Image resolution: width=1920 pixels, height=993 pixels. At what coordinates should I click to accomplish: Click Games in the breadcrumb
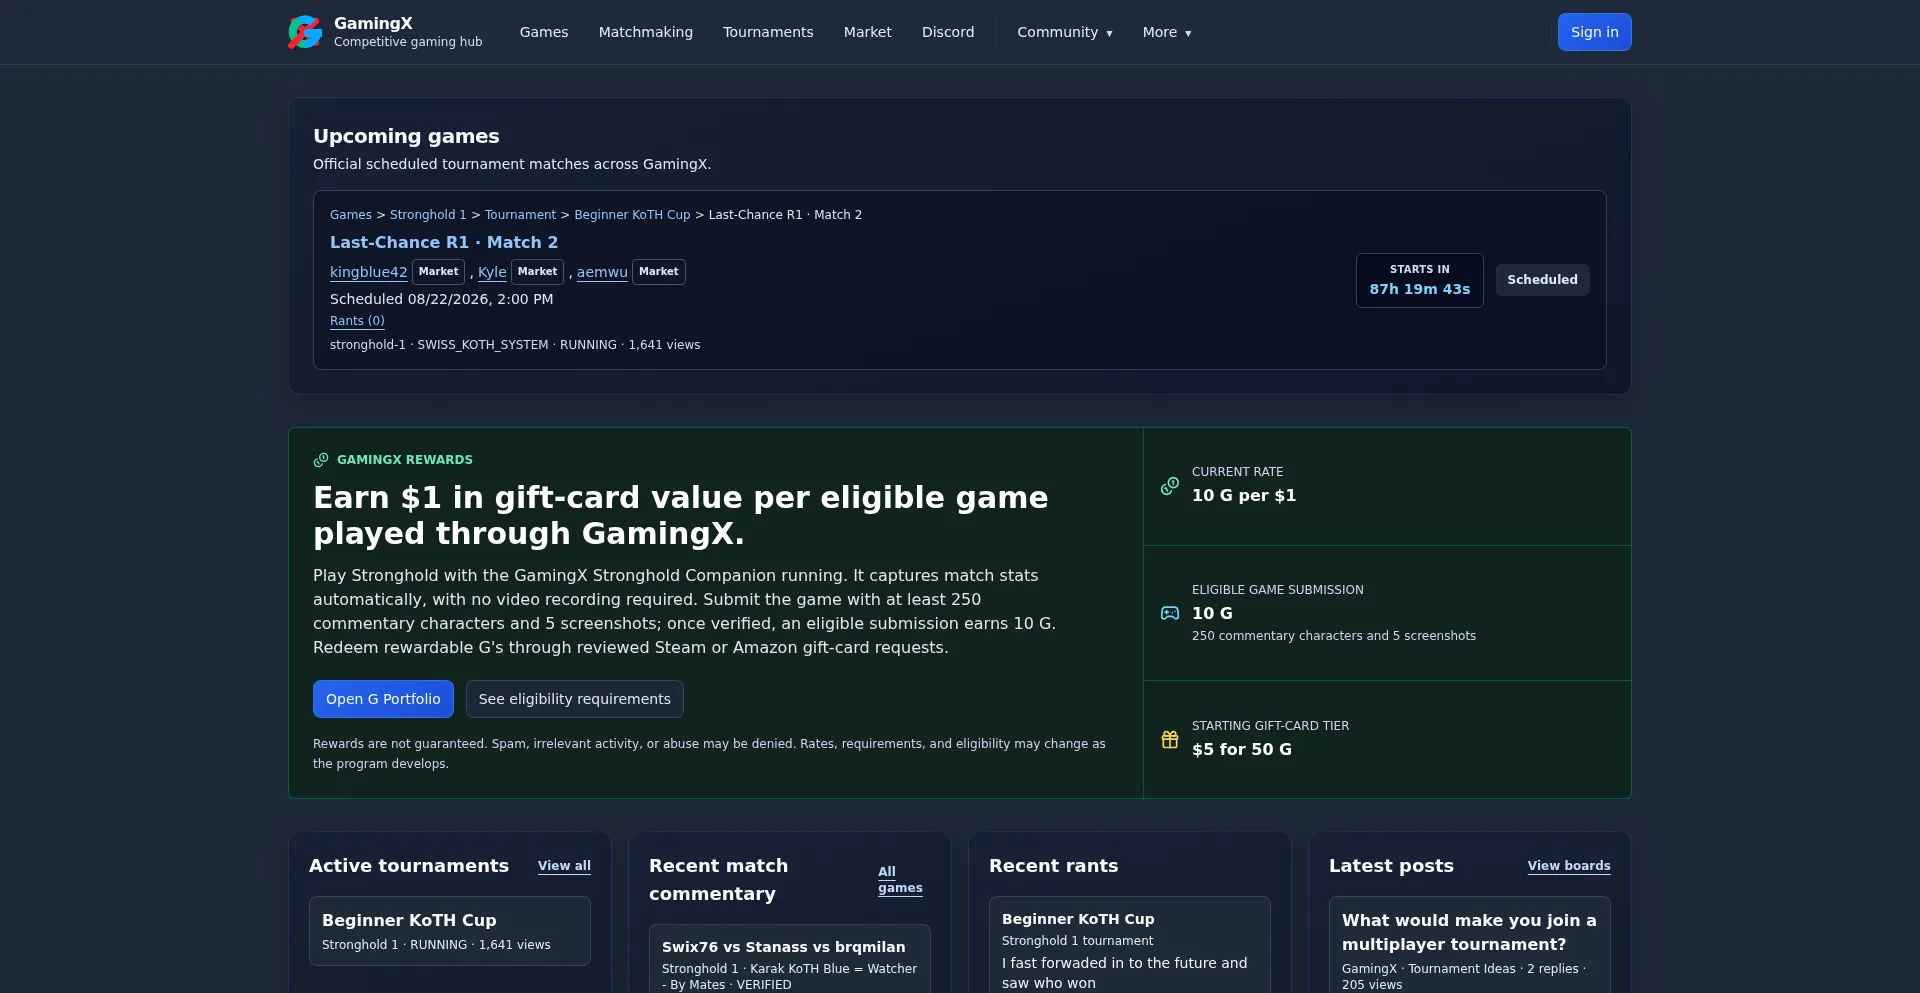(x=351, y=215)
